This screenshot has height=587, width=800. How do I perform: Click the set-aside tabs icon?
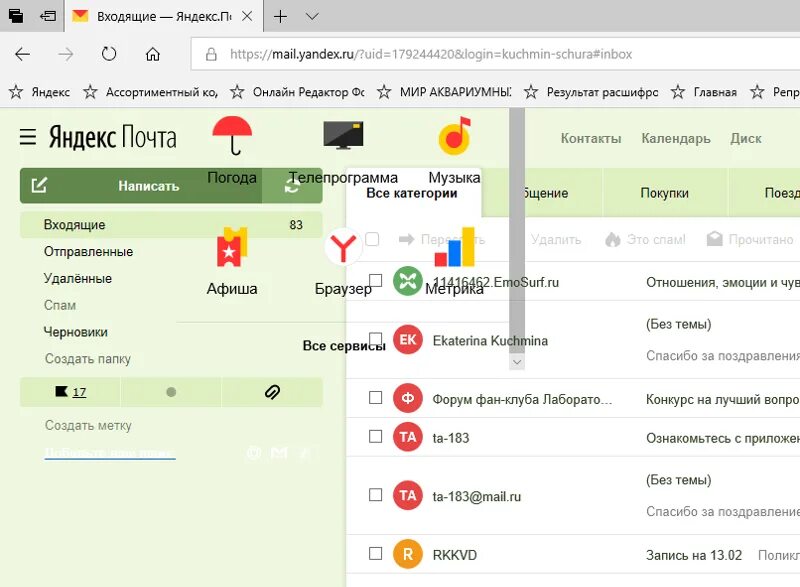click(x=48, y=16)
